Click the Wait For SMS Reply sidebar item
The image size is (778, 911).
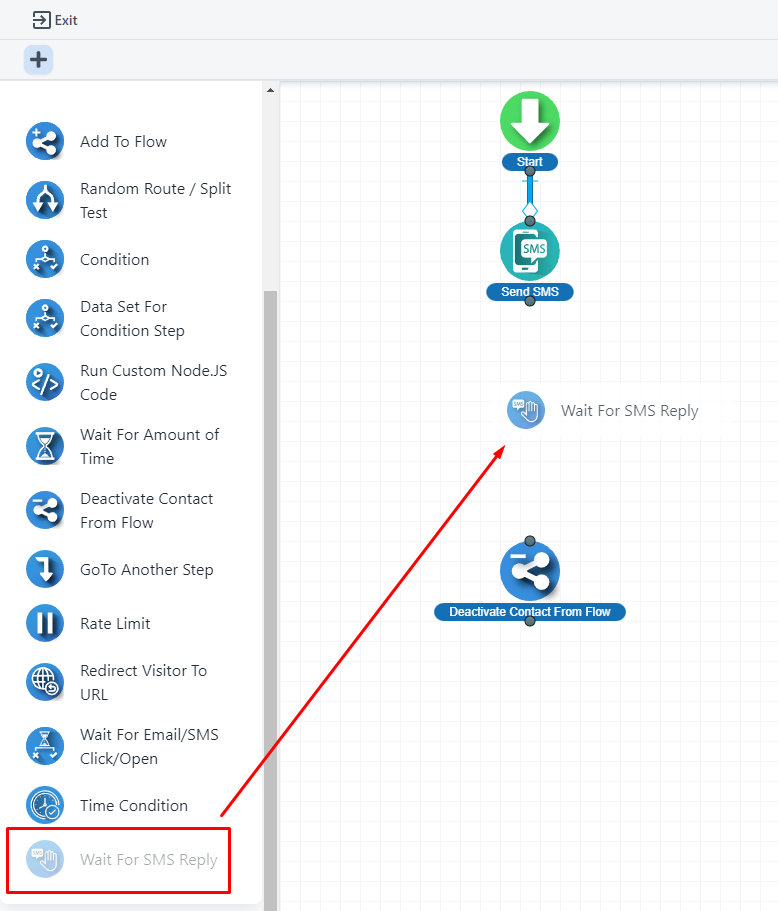[148, 860]
